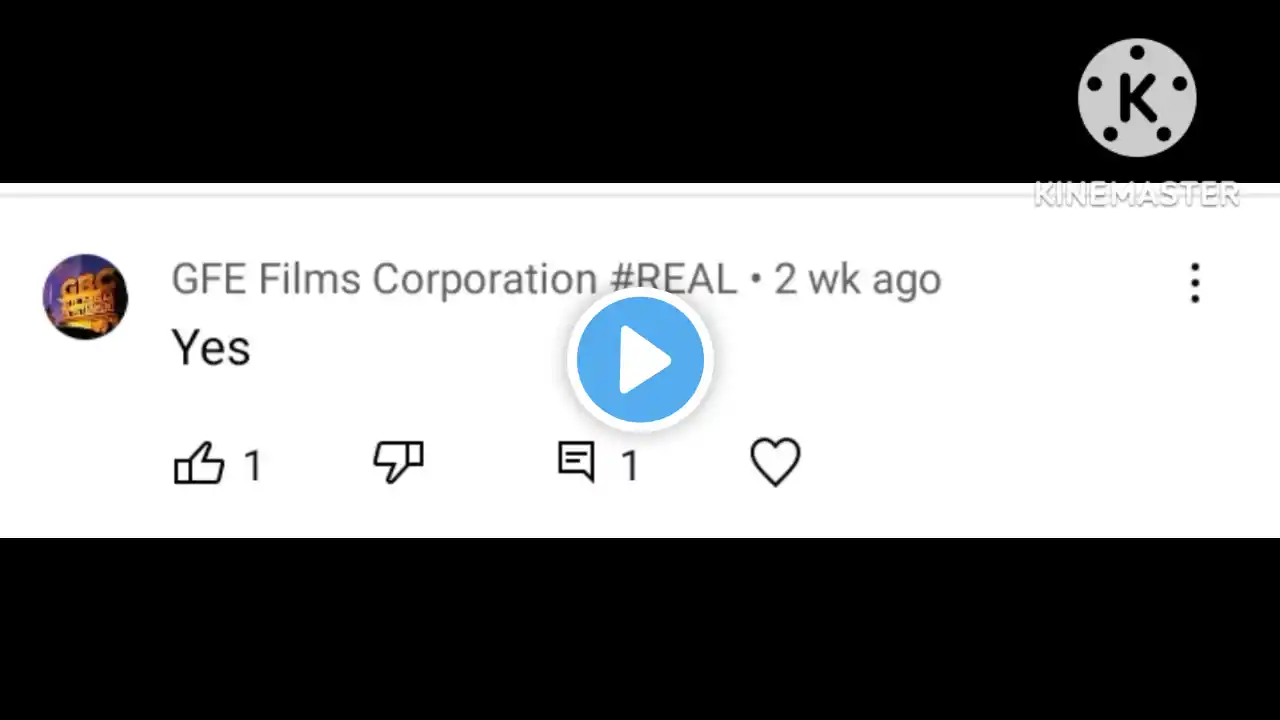Dislike the comment with thumbs-down icon
The height and width of the screenshot is (720, 1280).
pos(398,463)
